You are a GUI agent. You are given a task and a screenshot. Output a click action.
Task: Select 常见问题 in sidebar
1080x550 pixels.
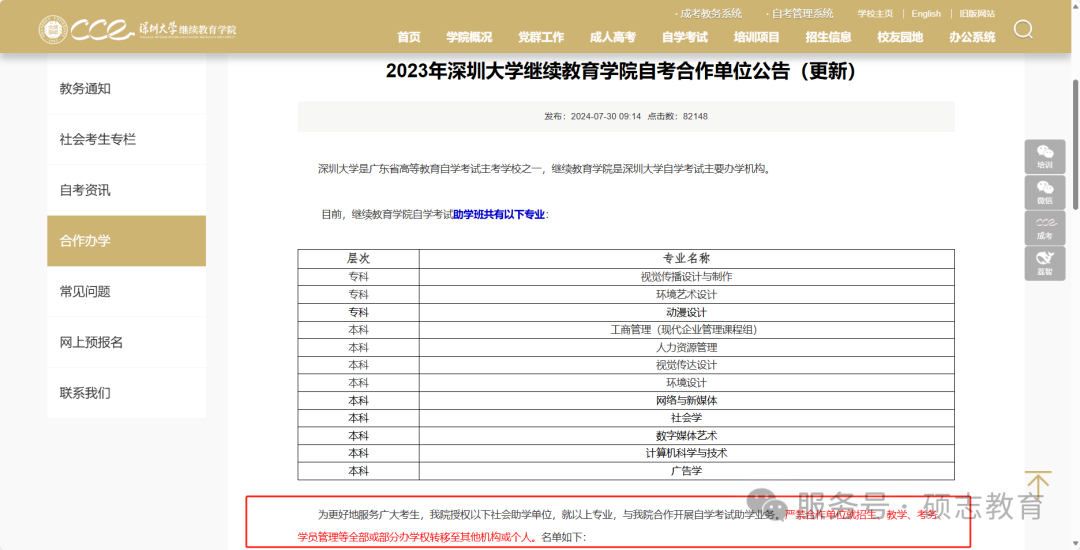click(x=126, y=292)
